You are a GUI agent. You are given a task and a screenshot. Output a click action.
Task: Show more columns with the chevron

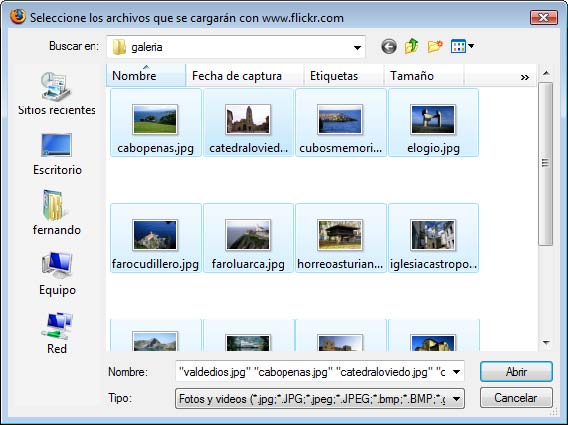[525, 77]
